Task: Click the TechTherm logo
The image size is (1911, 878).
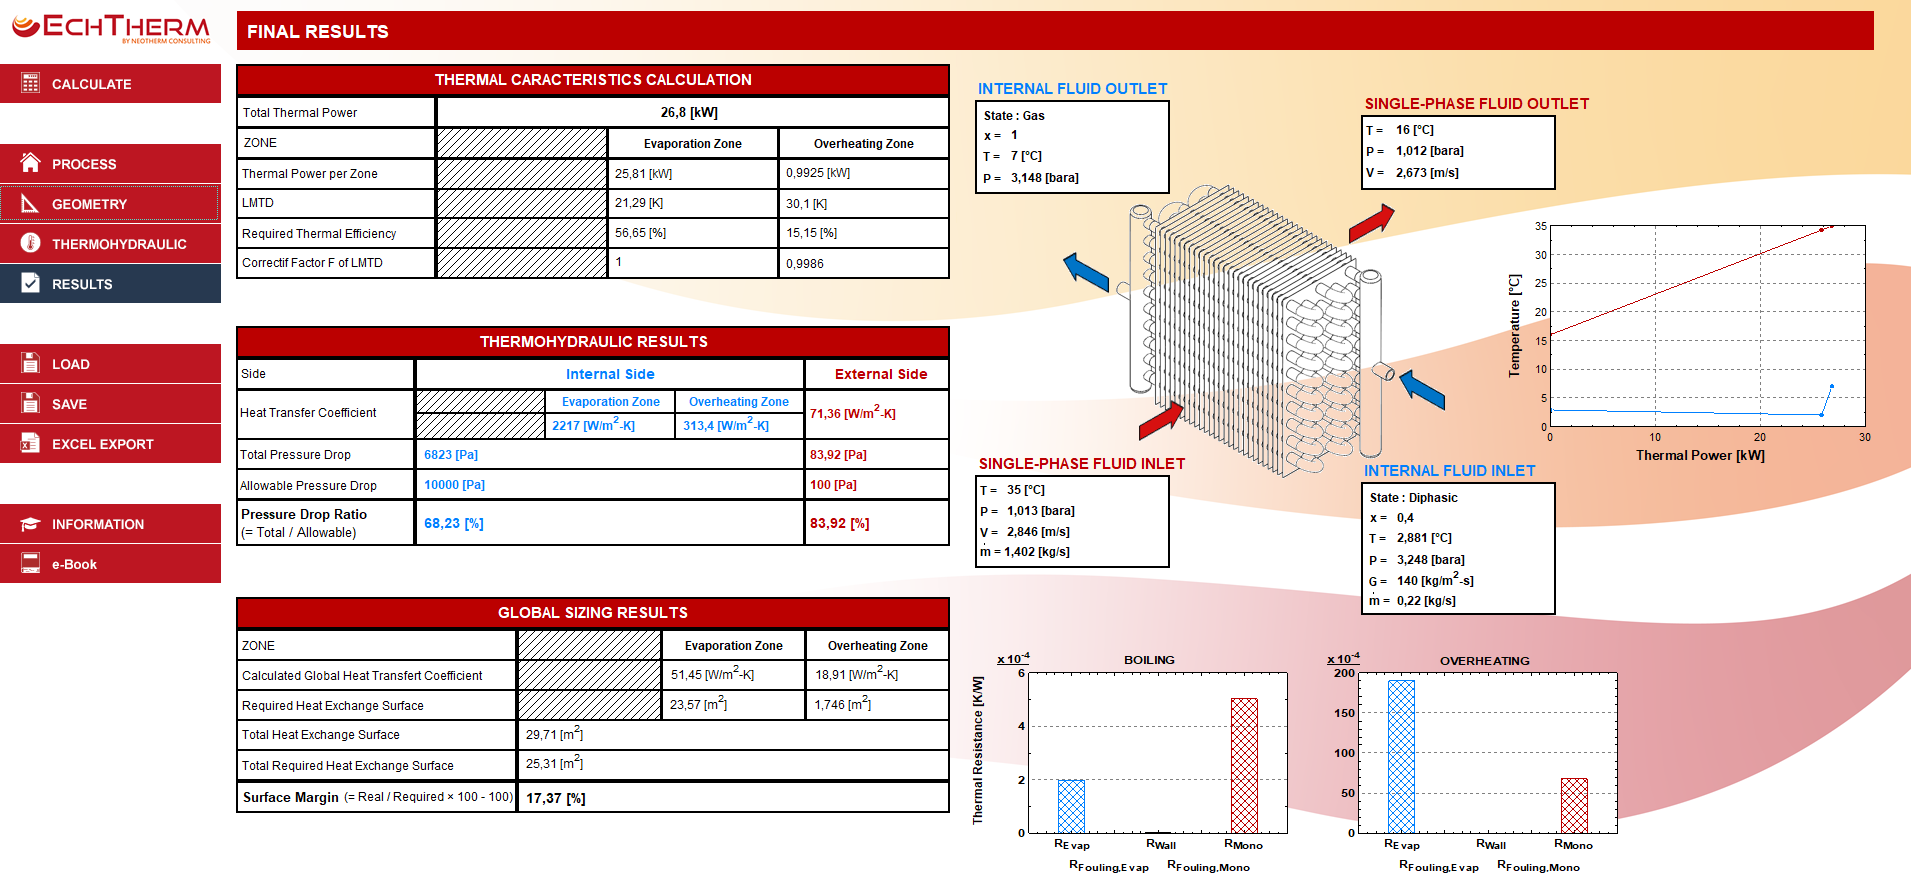Action: tap(111, 28)
